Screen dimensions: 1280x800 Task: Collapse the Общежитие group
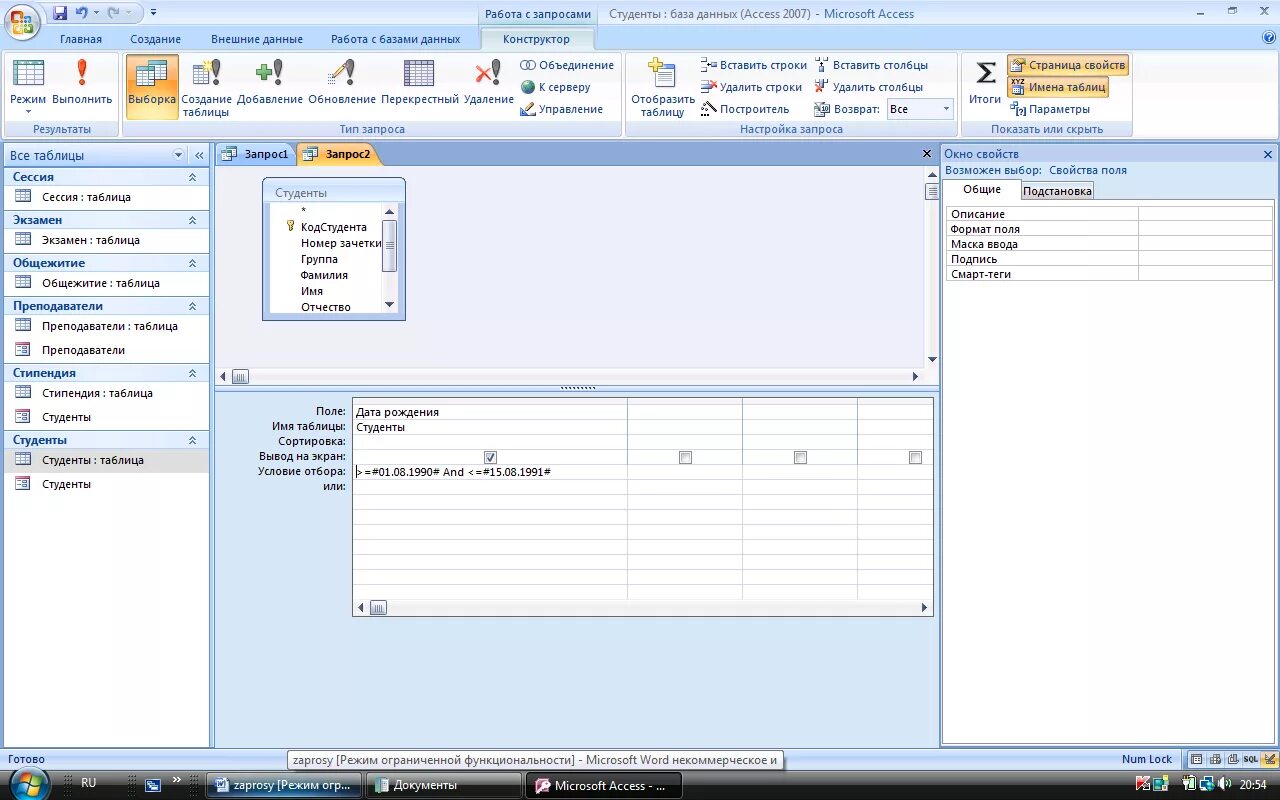tap(192, 263)
